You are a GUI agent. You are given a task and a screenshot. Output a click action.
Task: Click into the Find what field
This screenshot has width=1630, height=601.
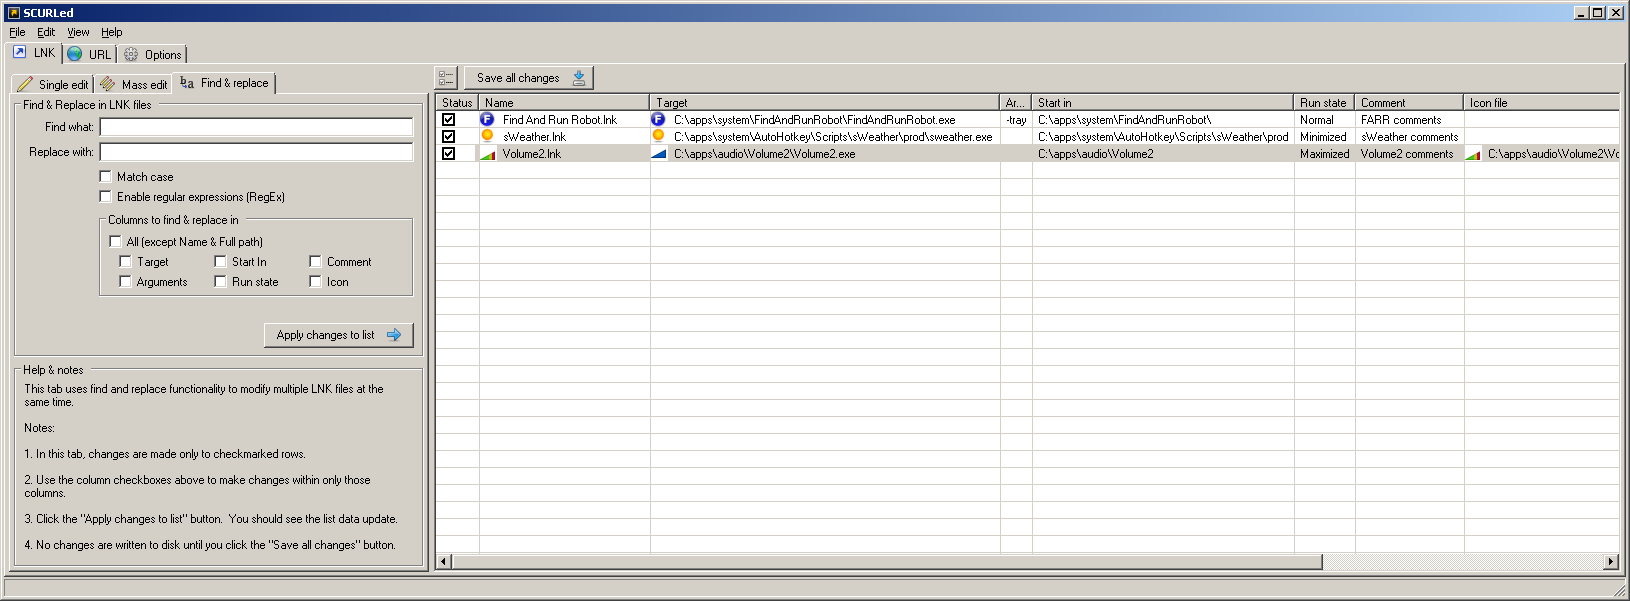(256, 127)
